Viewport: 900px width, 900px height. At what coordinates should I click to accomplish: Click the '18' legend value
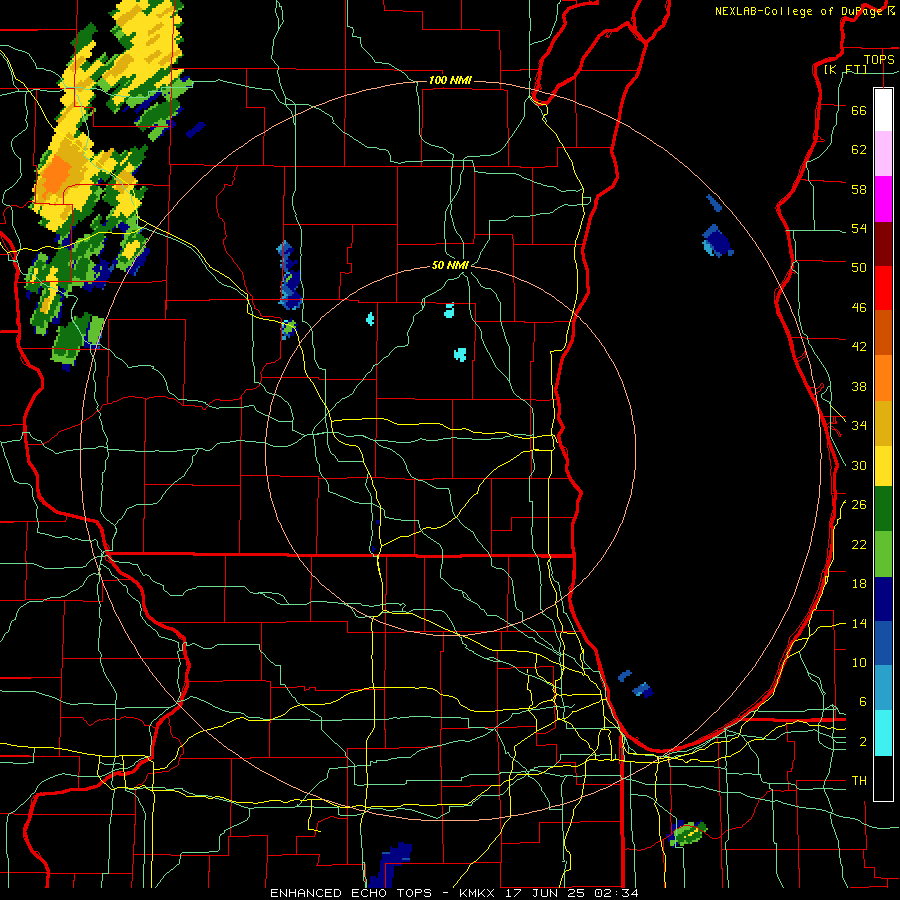[859, 584]
